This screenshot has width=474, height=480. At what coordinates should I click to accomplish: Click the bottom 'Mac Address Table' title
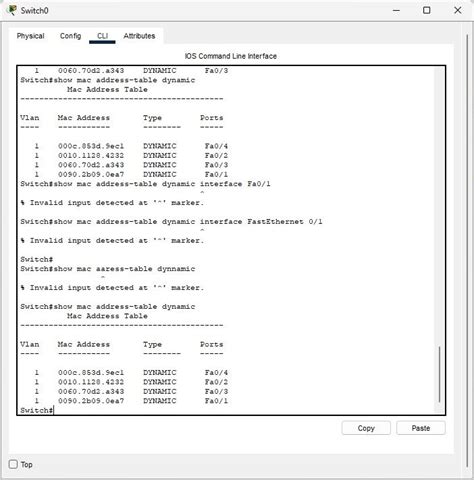(x=107, y=316)
